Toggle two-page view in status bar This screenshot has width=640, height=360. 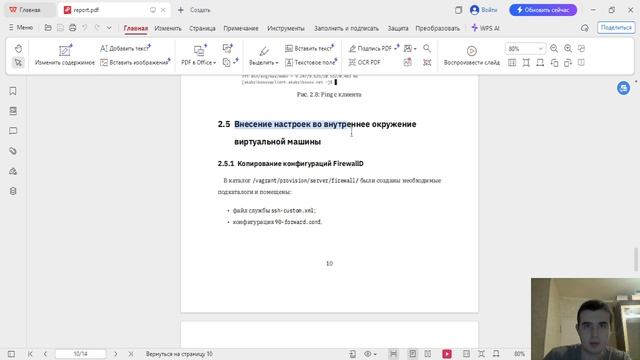click(428, 354)
